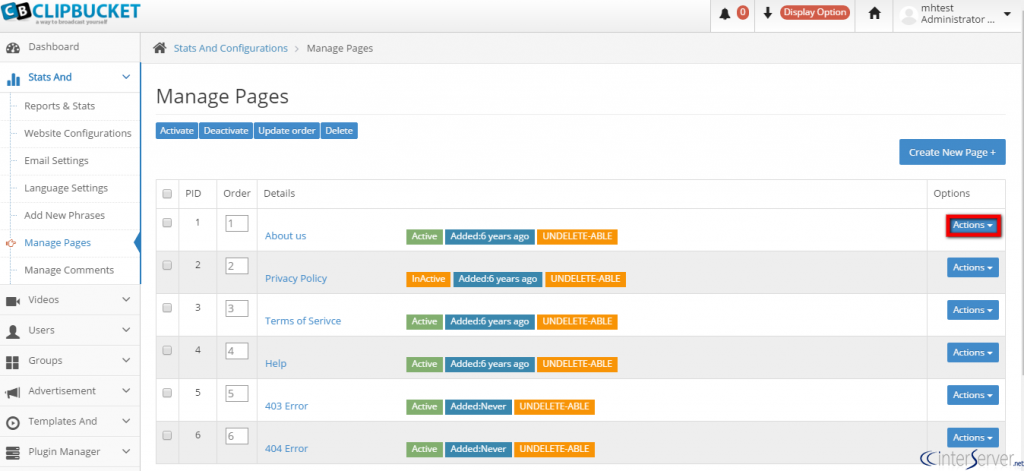This screenshot has height=471, width=1024.
Task: Toggle the select-all checkbox in table header
Action: pos(167,194)
